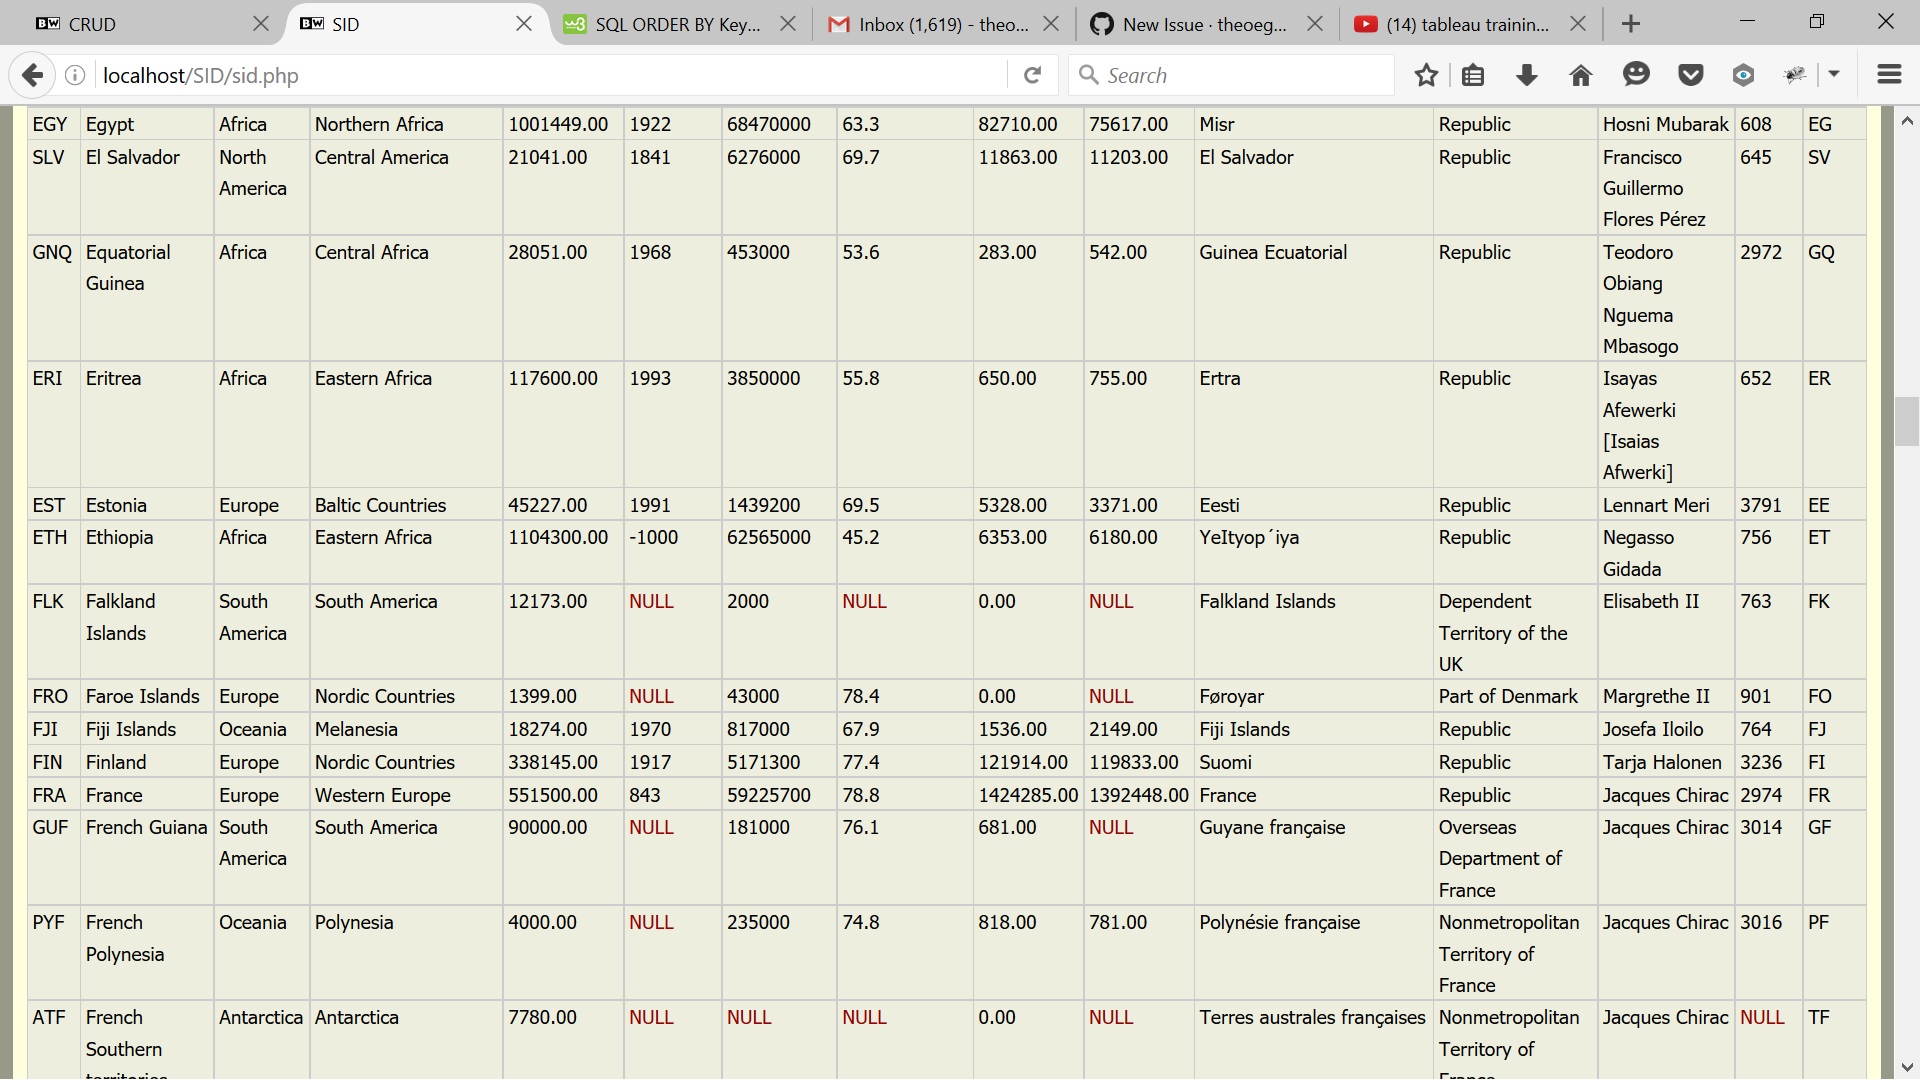The width and height of the screenshot is (1920, 1080).
Task: Bookmark this page with the star icon
Action: [x=1426, y=75]
